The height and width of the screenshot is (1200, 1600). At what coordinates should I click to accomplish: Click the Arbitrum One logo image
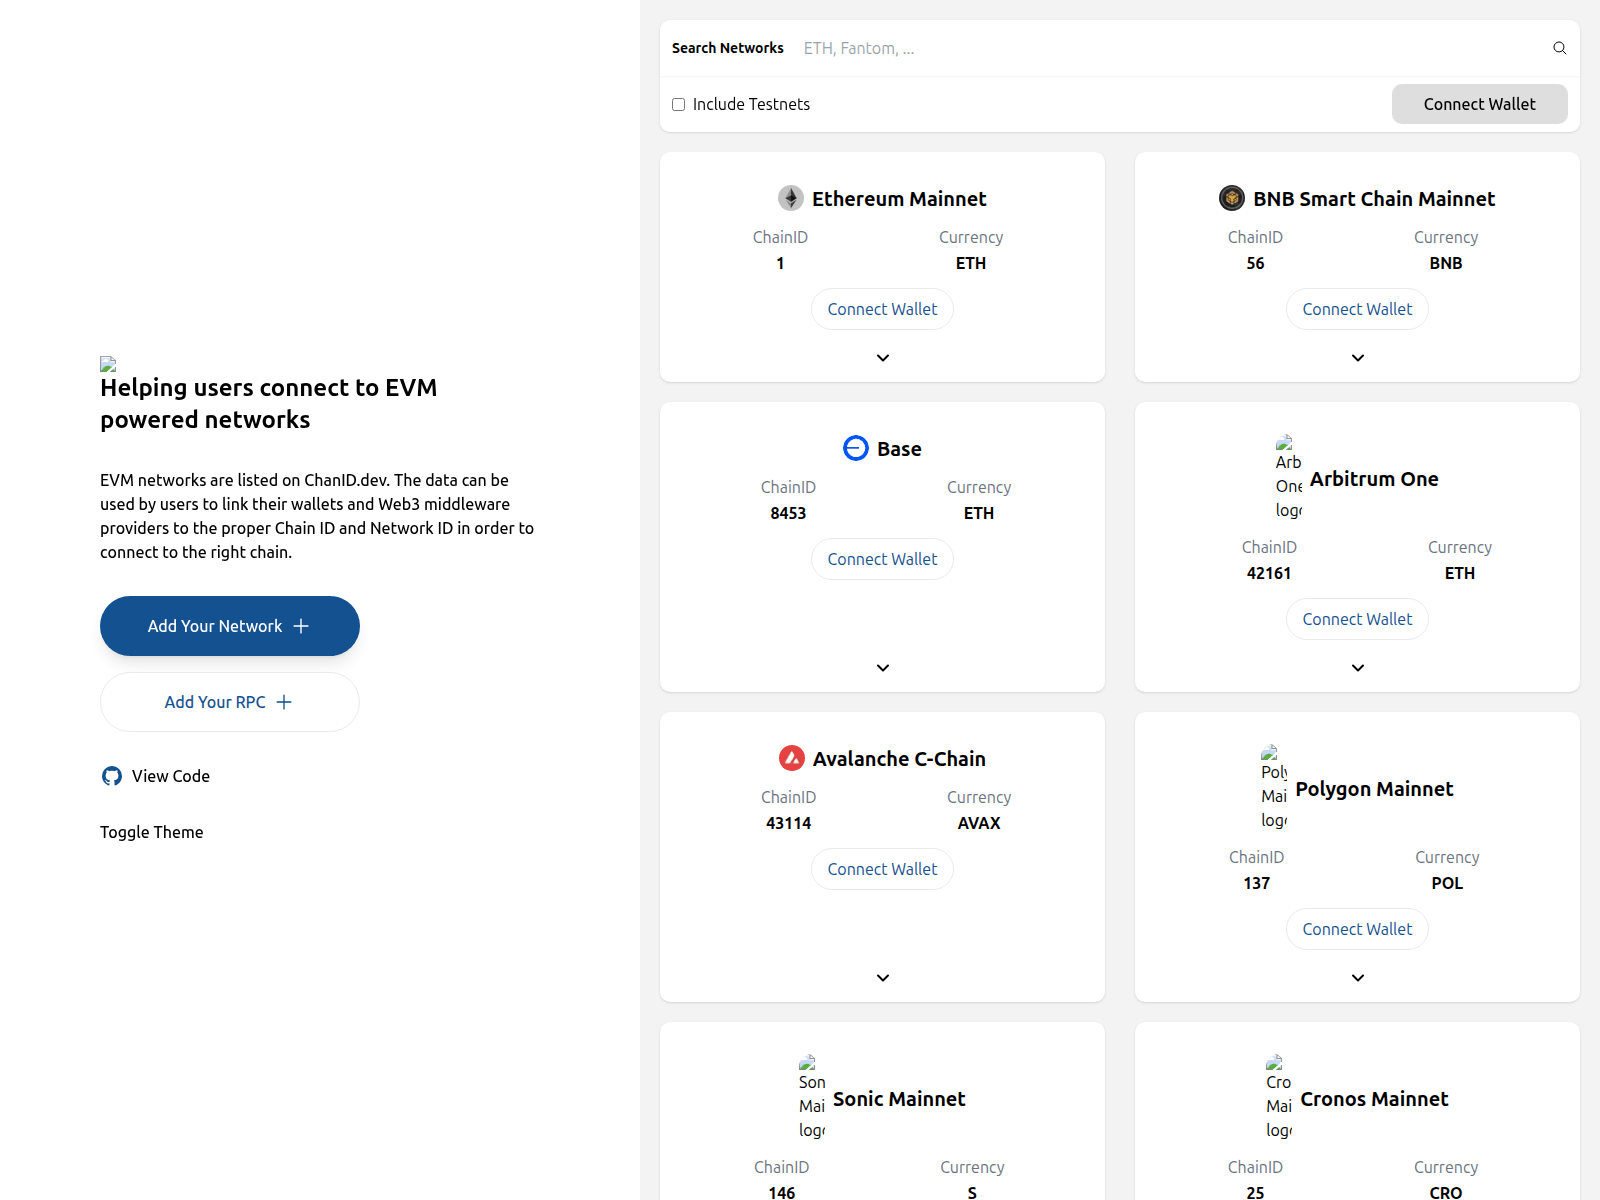(1289, 478)
